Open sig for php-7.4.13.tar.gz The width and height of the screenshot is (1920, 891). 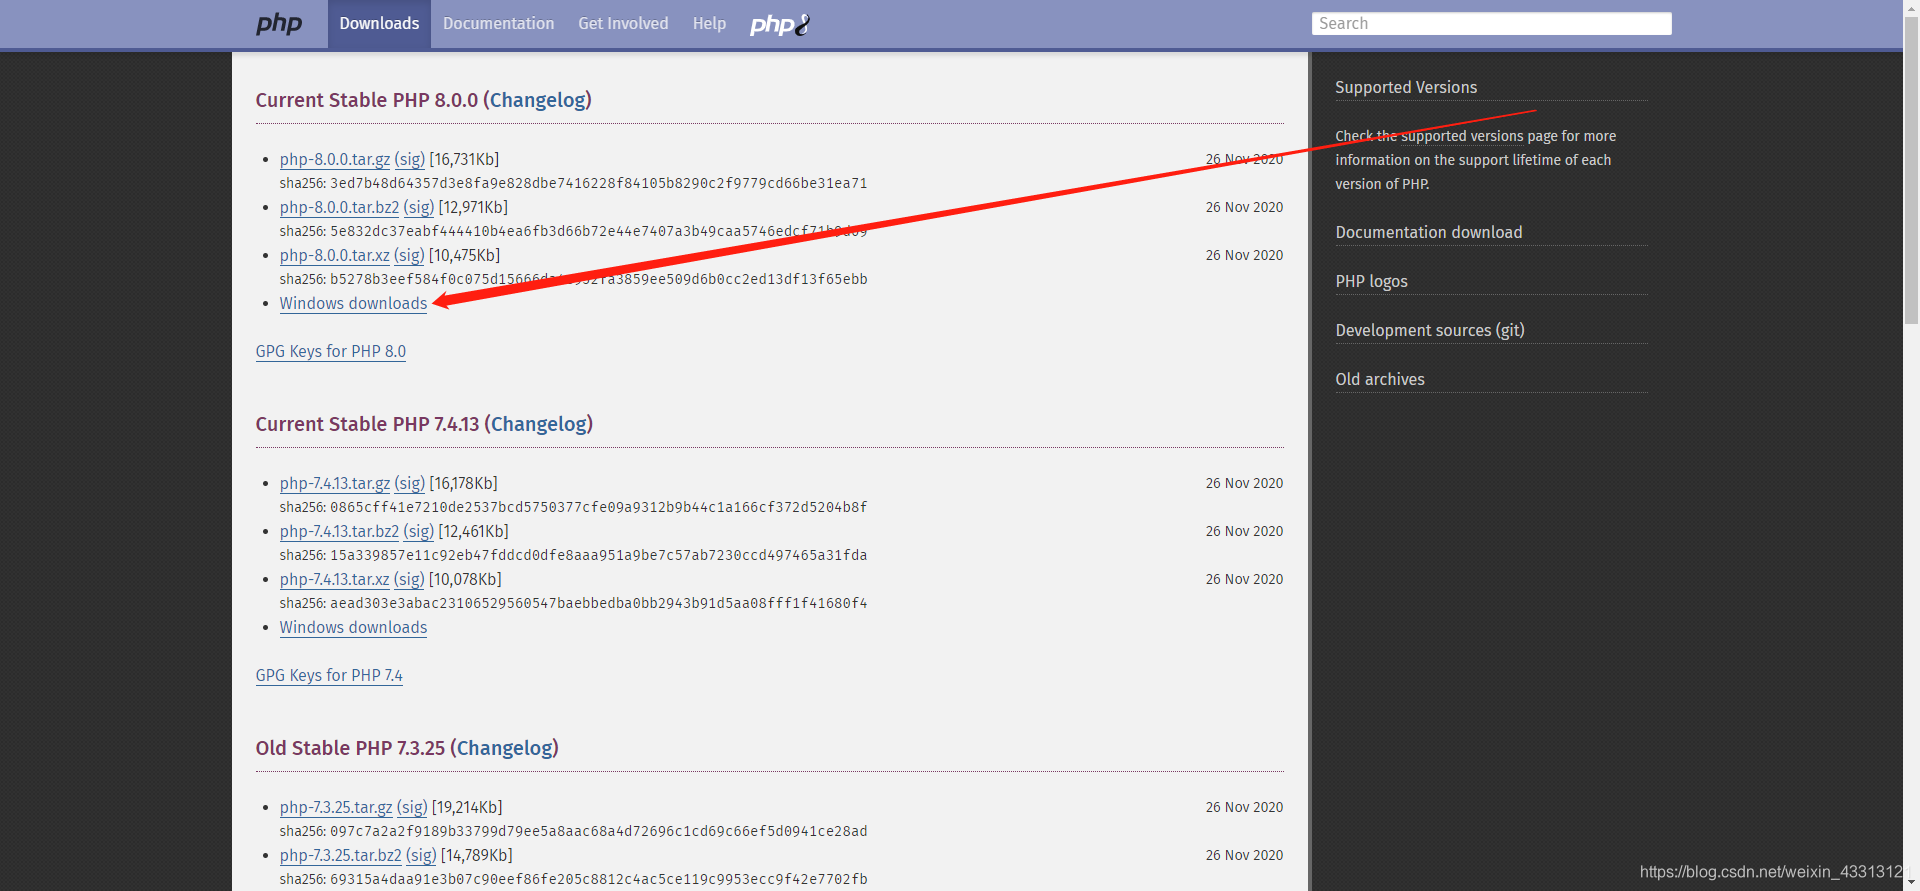[x=410, y=483]
